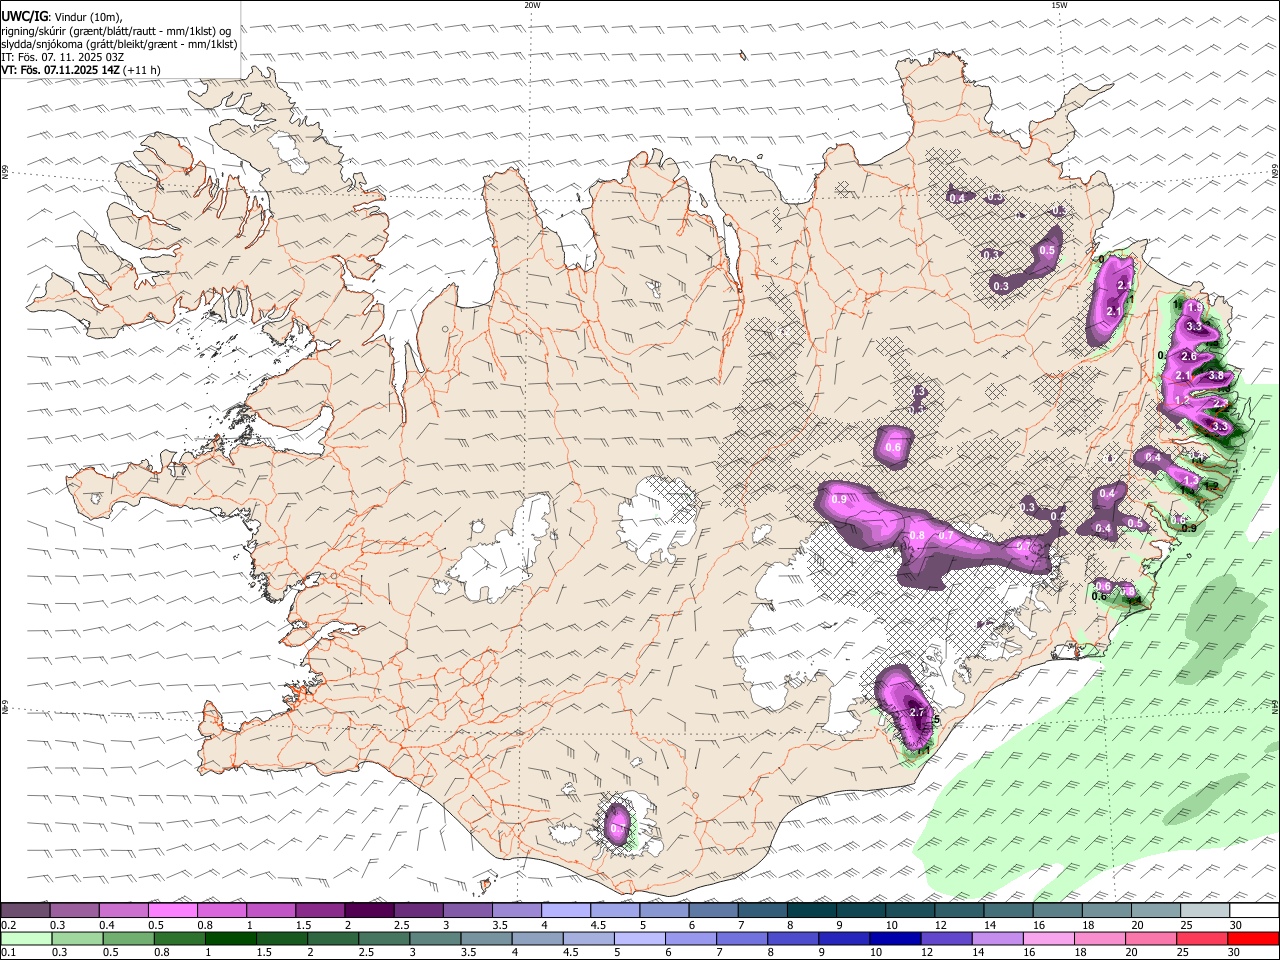
Task: Click the 'IT: Fös. 07. 11. 2025 03Z' line
Action: point(62,57)
